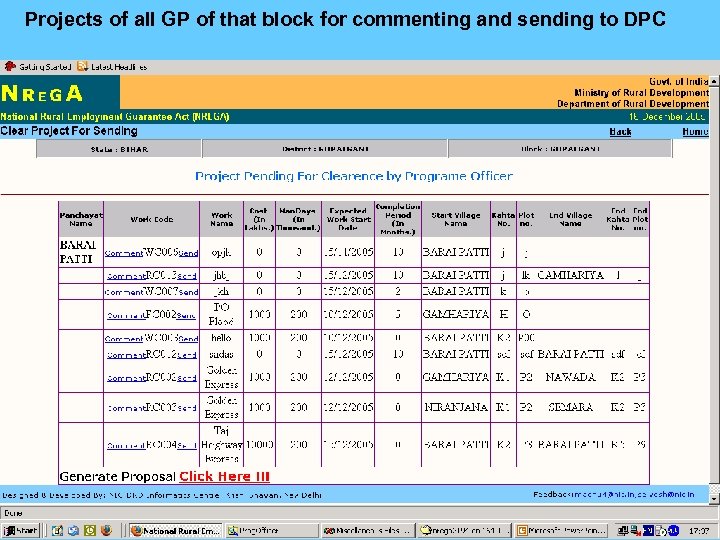Click the Back link in the header

[620, 132]
